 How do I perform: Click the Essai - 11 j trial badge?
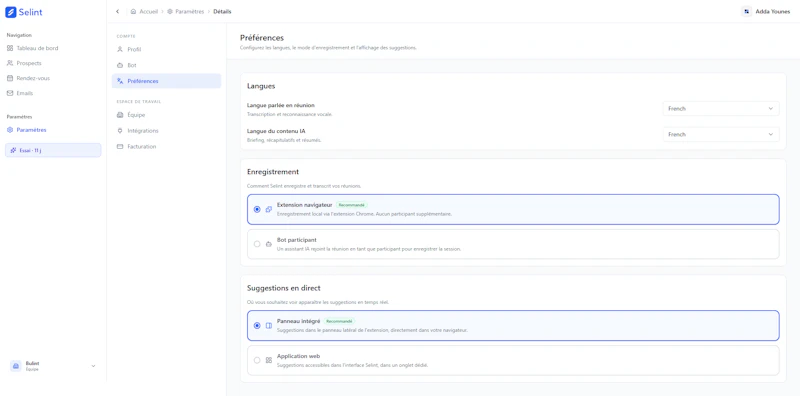(x=53, y=150)
